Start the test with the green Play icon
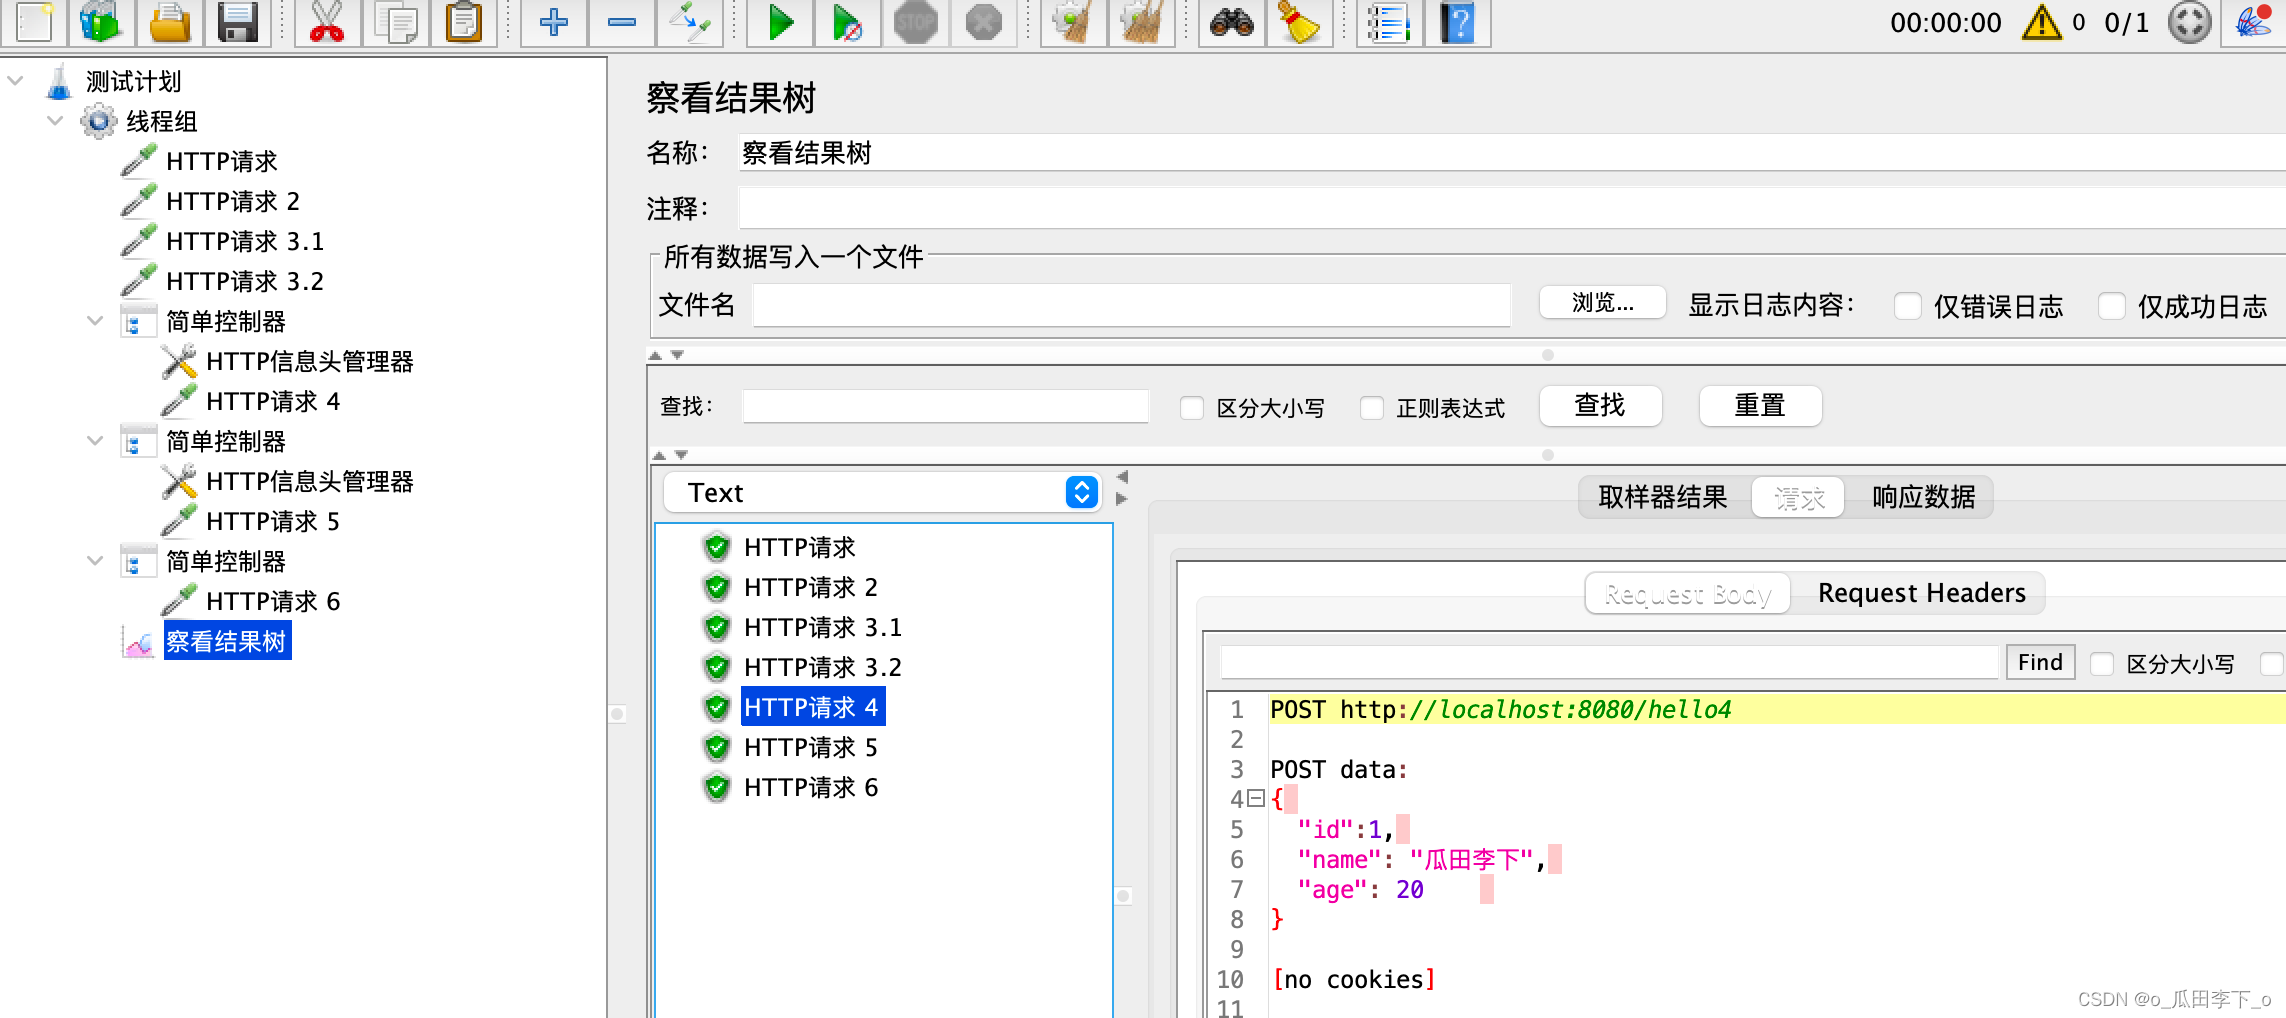 pos(779,23)
